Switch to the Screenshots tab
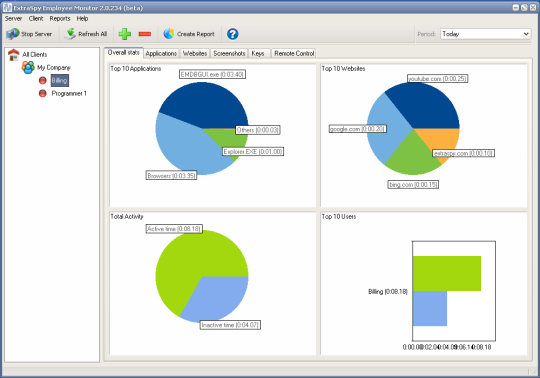The width and height of the screenshot is (540, 378). point(229,53)
